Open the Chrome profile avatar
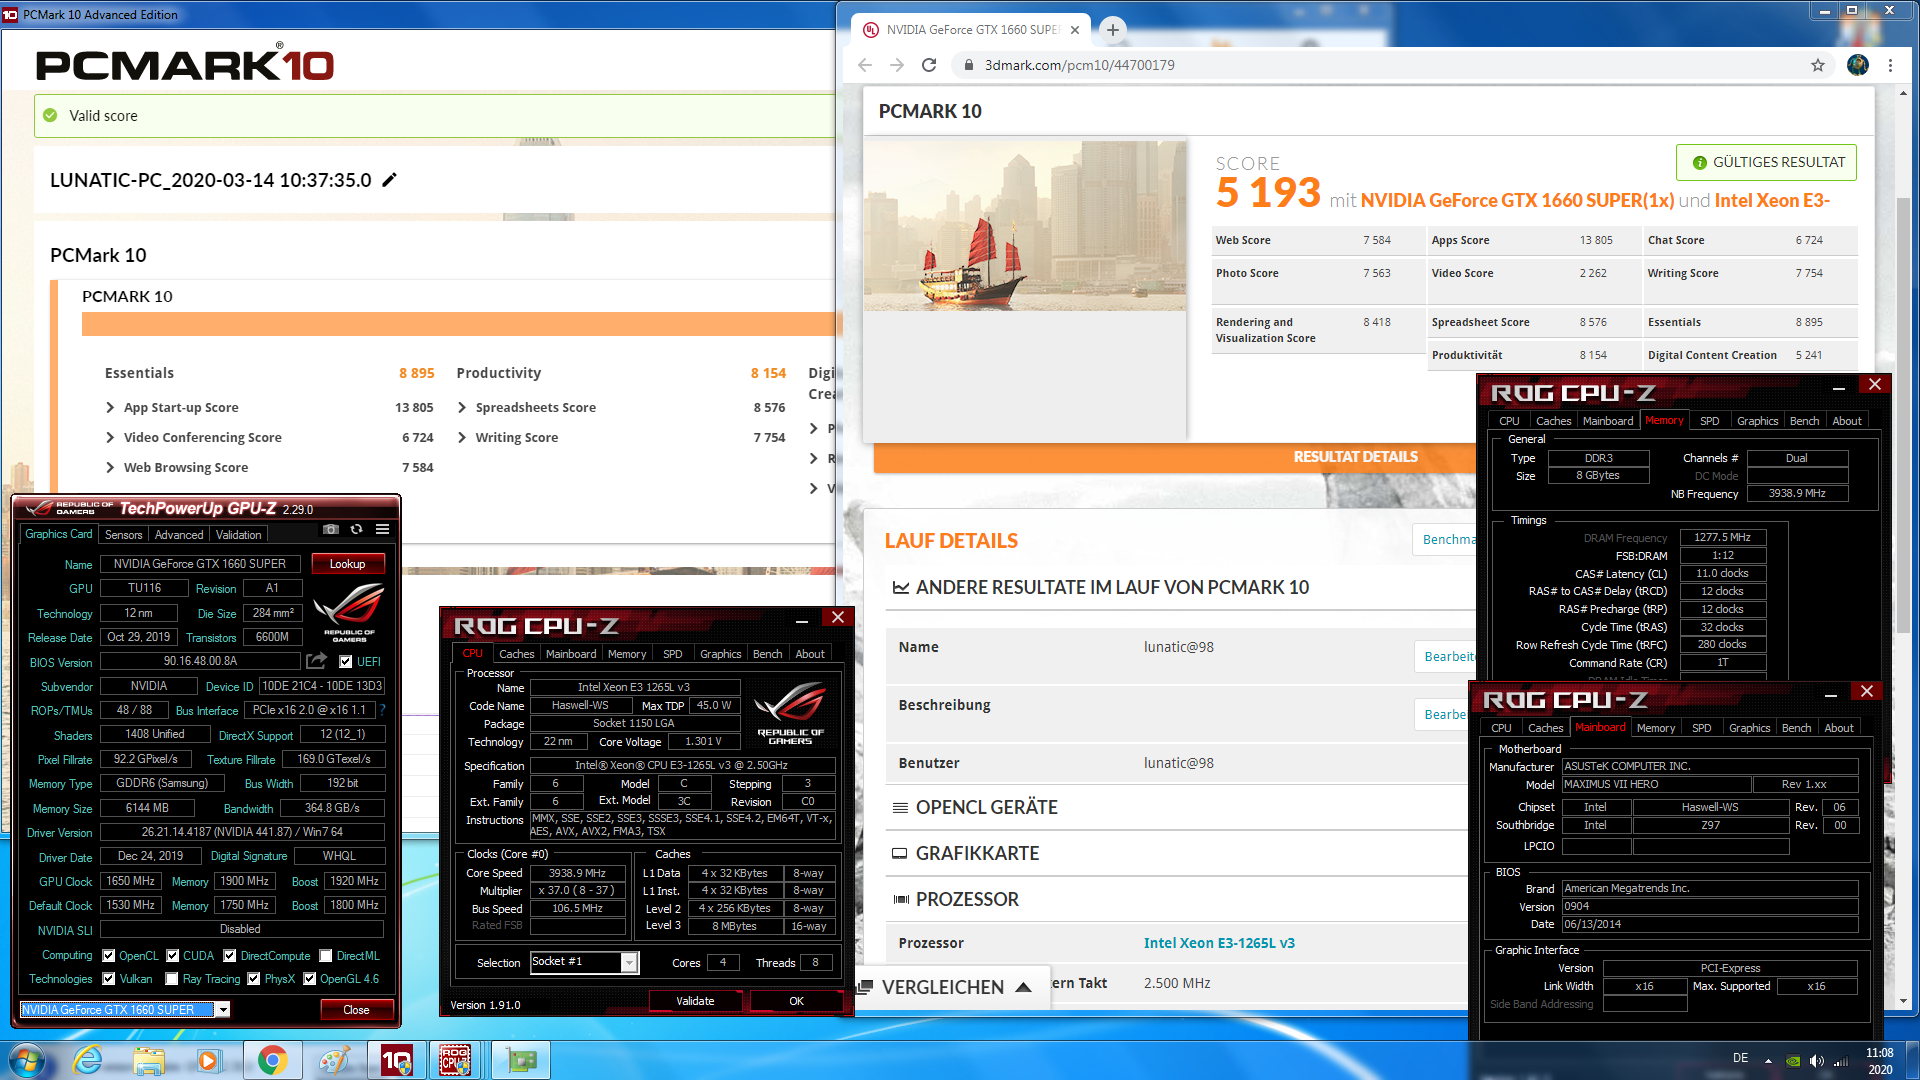This screenshot has height=1080, width=1920. 1858,65
